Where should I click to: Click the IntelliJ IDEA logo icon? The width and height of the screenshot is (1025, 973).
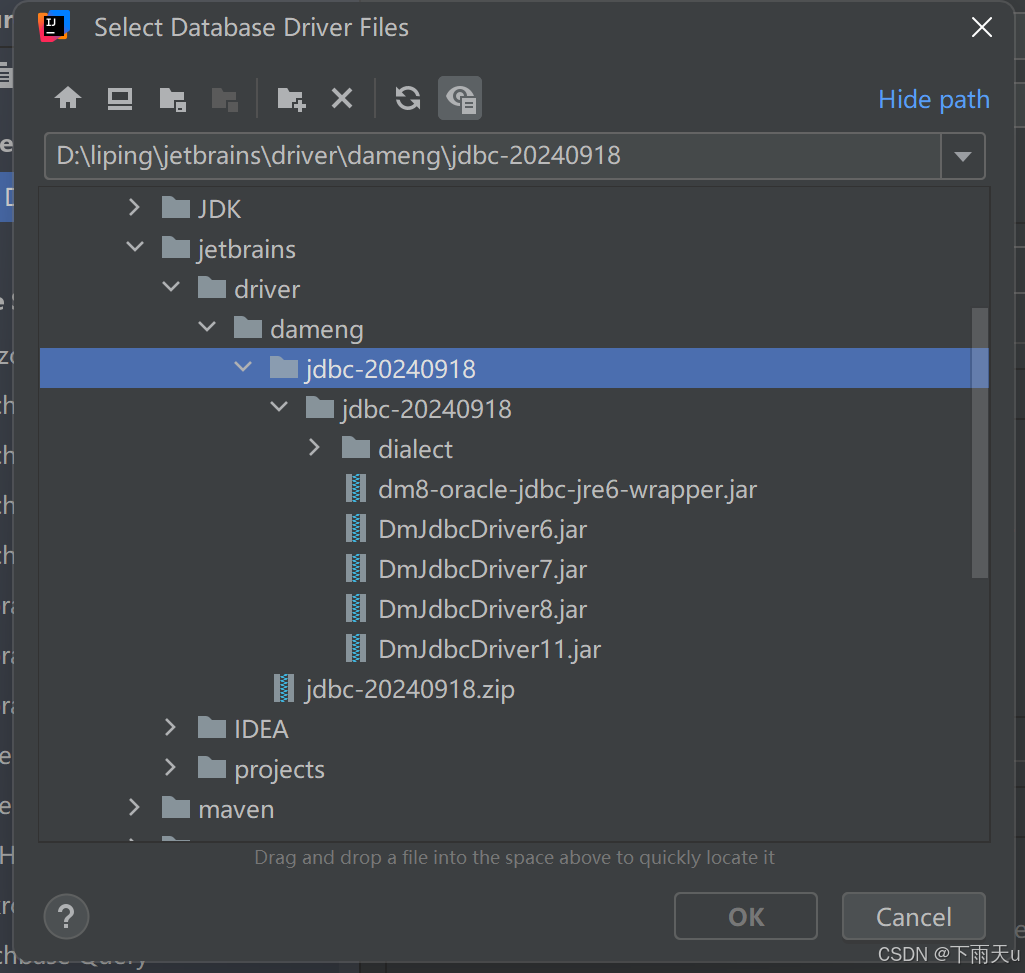pyautogui.click(x=54, y=26)
